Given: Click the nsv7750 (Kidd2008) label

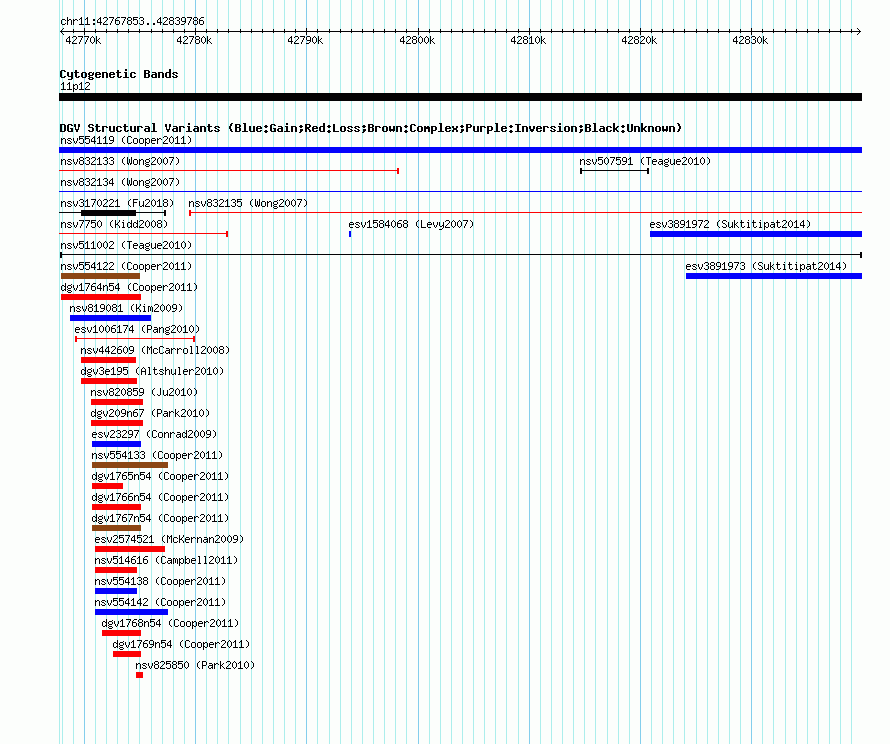Looking at the screenshot, I should [114, 224].
